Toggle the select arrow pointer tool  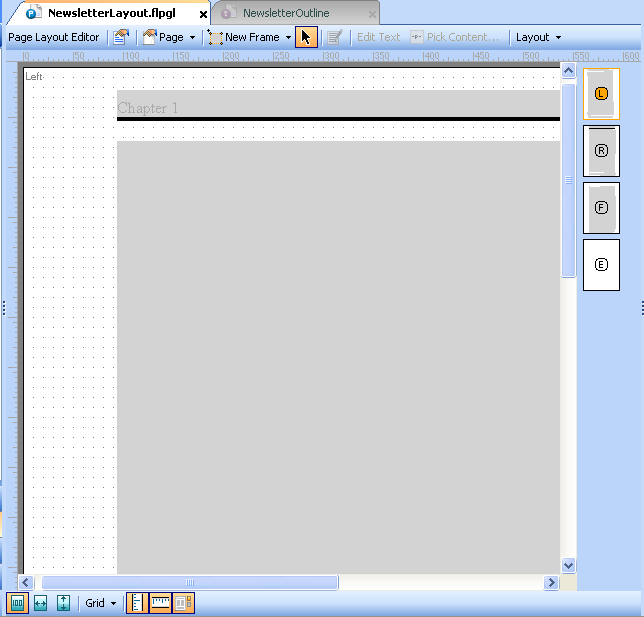point(306,37)
